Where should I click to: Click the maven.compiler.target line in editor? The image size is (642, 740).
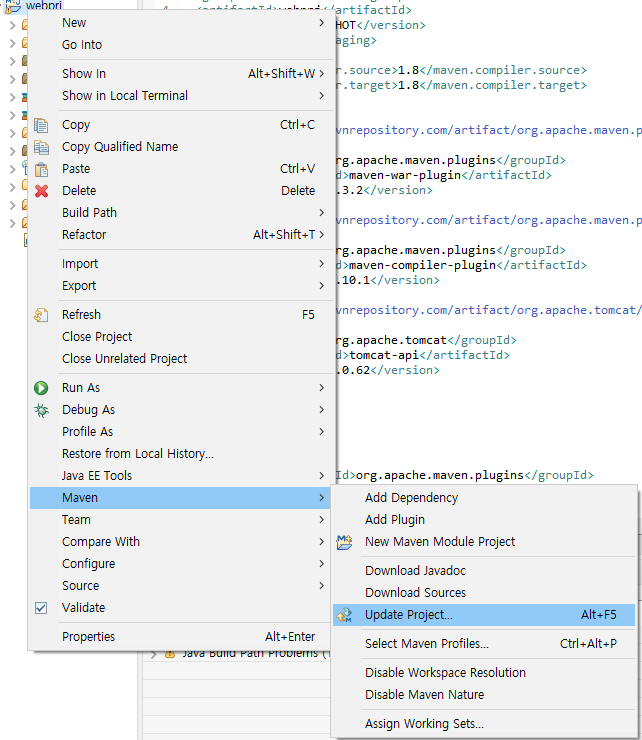[x=461, y=85]
